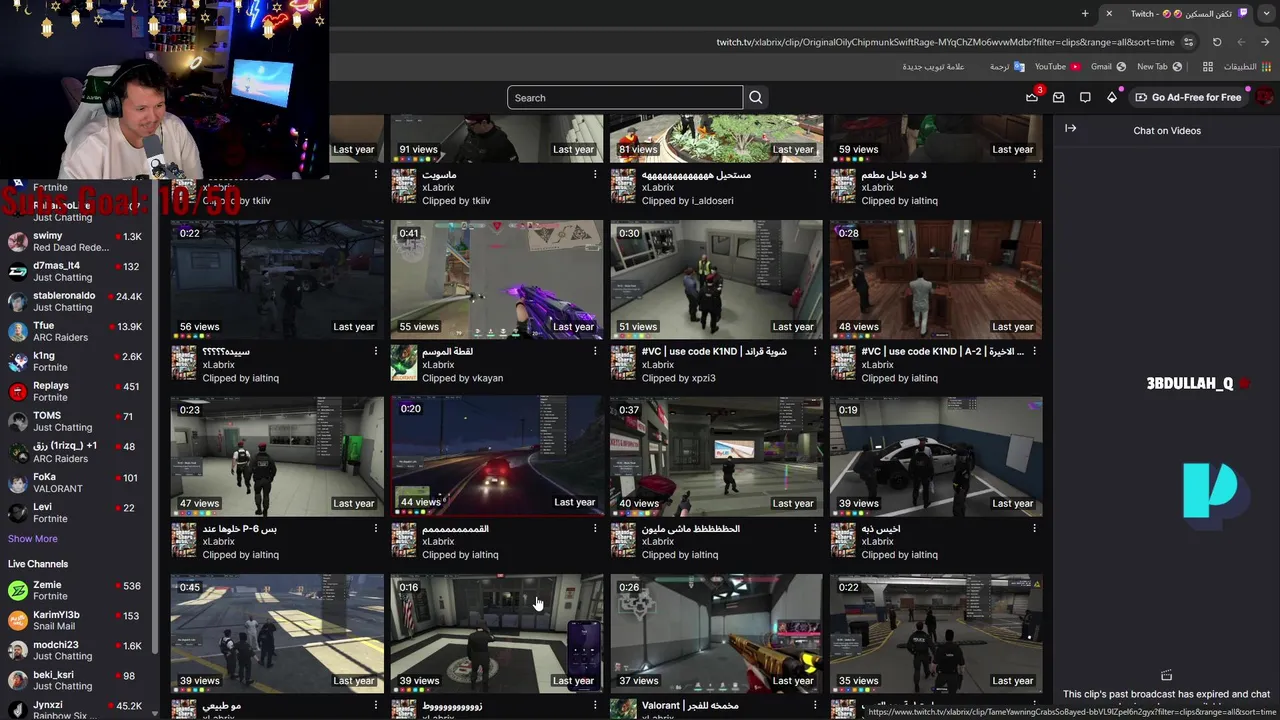Click the browser address bar URL

pyautogui.click(x=945, y=42)
